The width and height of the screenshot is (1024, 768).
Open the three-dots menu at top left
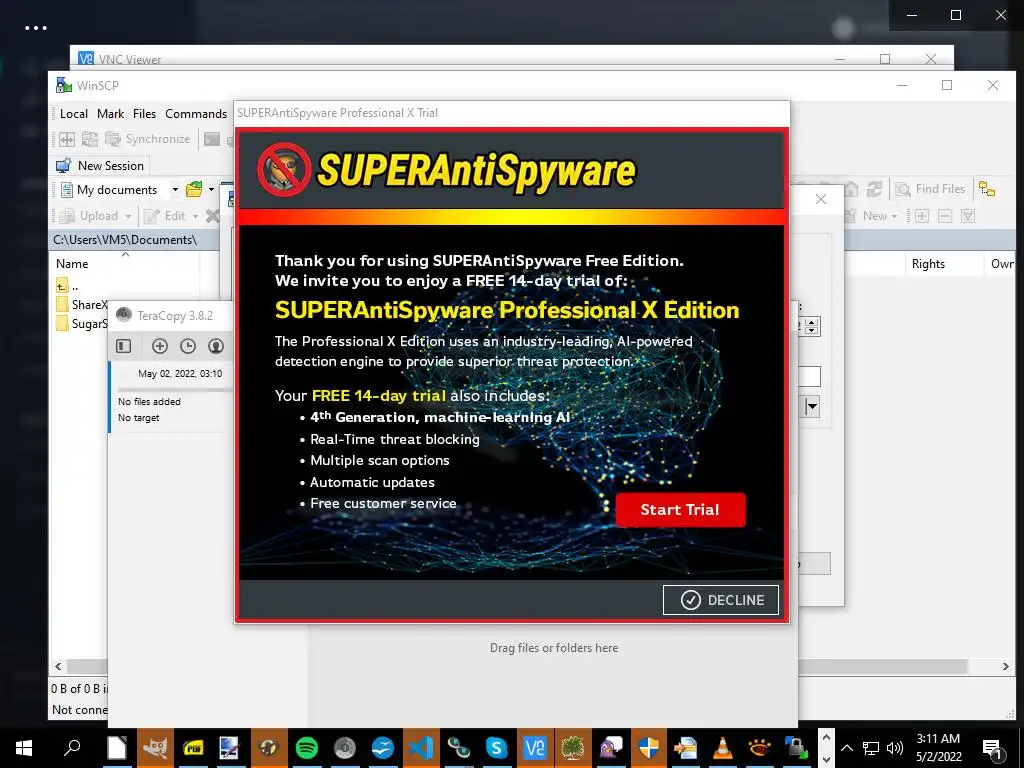tap(35, 28)
